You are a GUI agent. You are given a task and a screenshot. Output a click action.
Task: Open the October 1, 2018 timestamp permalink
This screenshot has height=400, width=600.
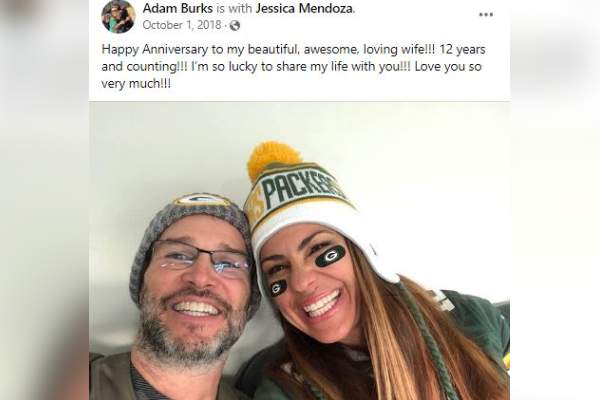182,25
